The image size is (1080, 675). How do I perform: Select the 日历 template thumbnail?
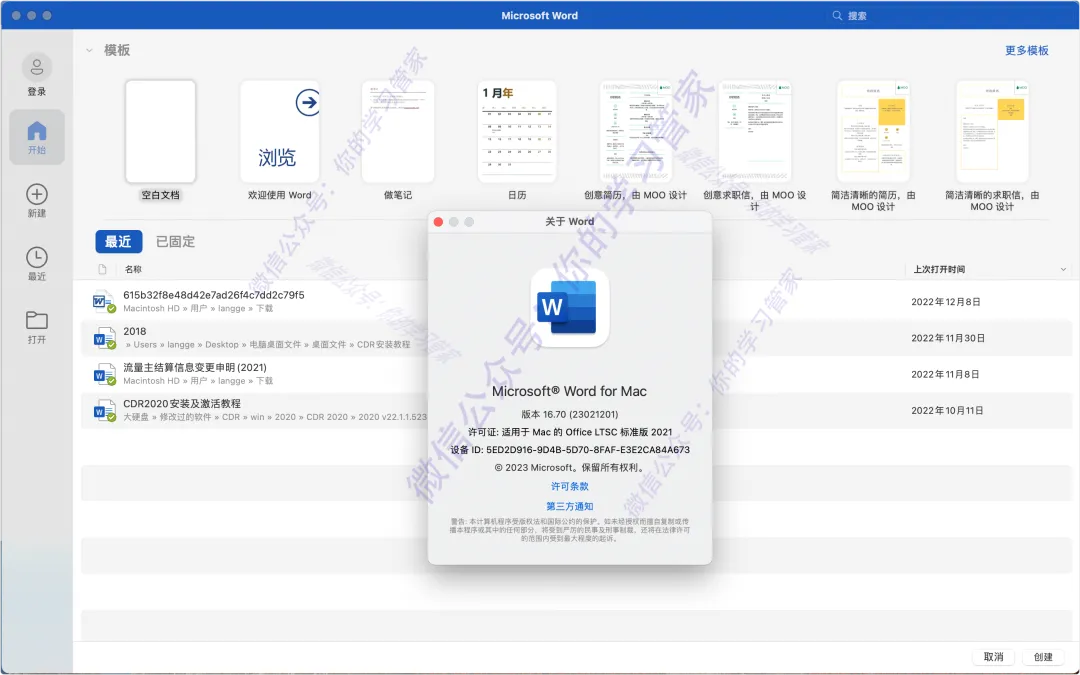pos(517,132)
